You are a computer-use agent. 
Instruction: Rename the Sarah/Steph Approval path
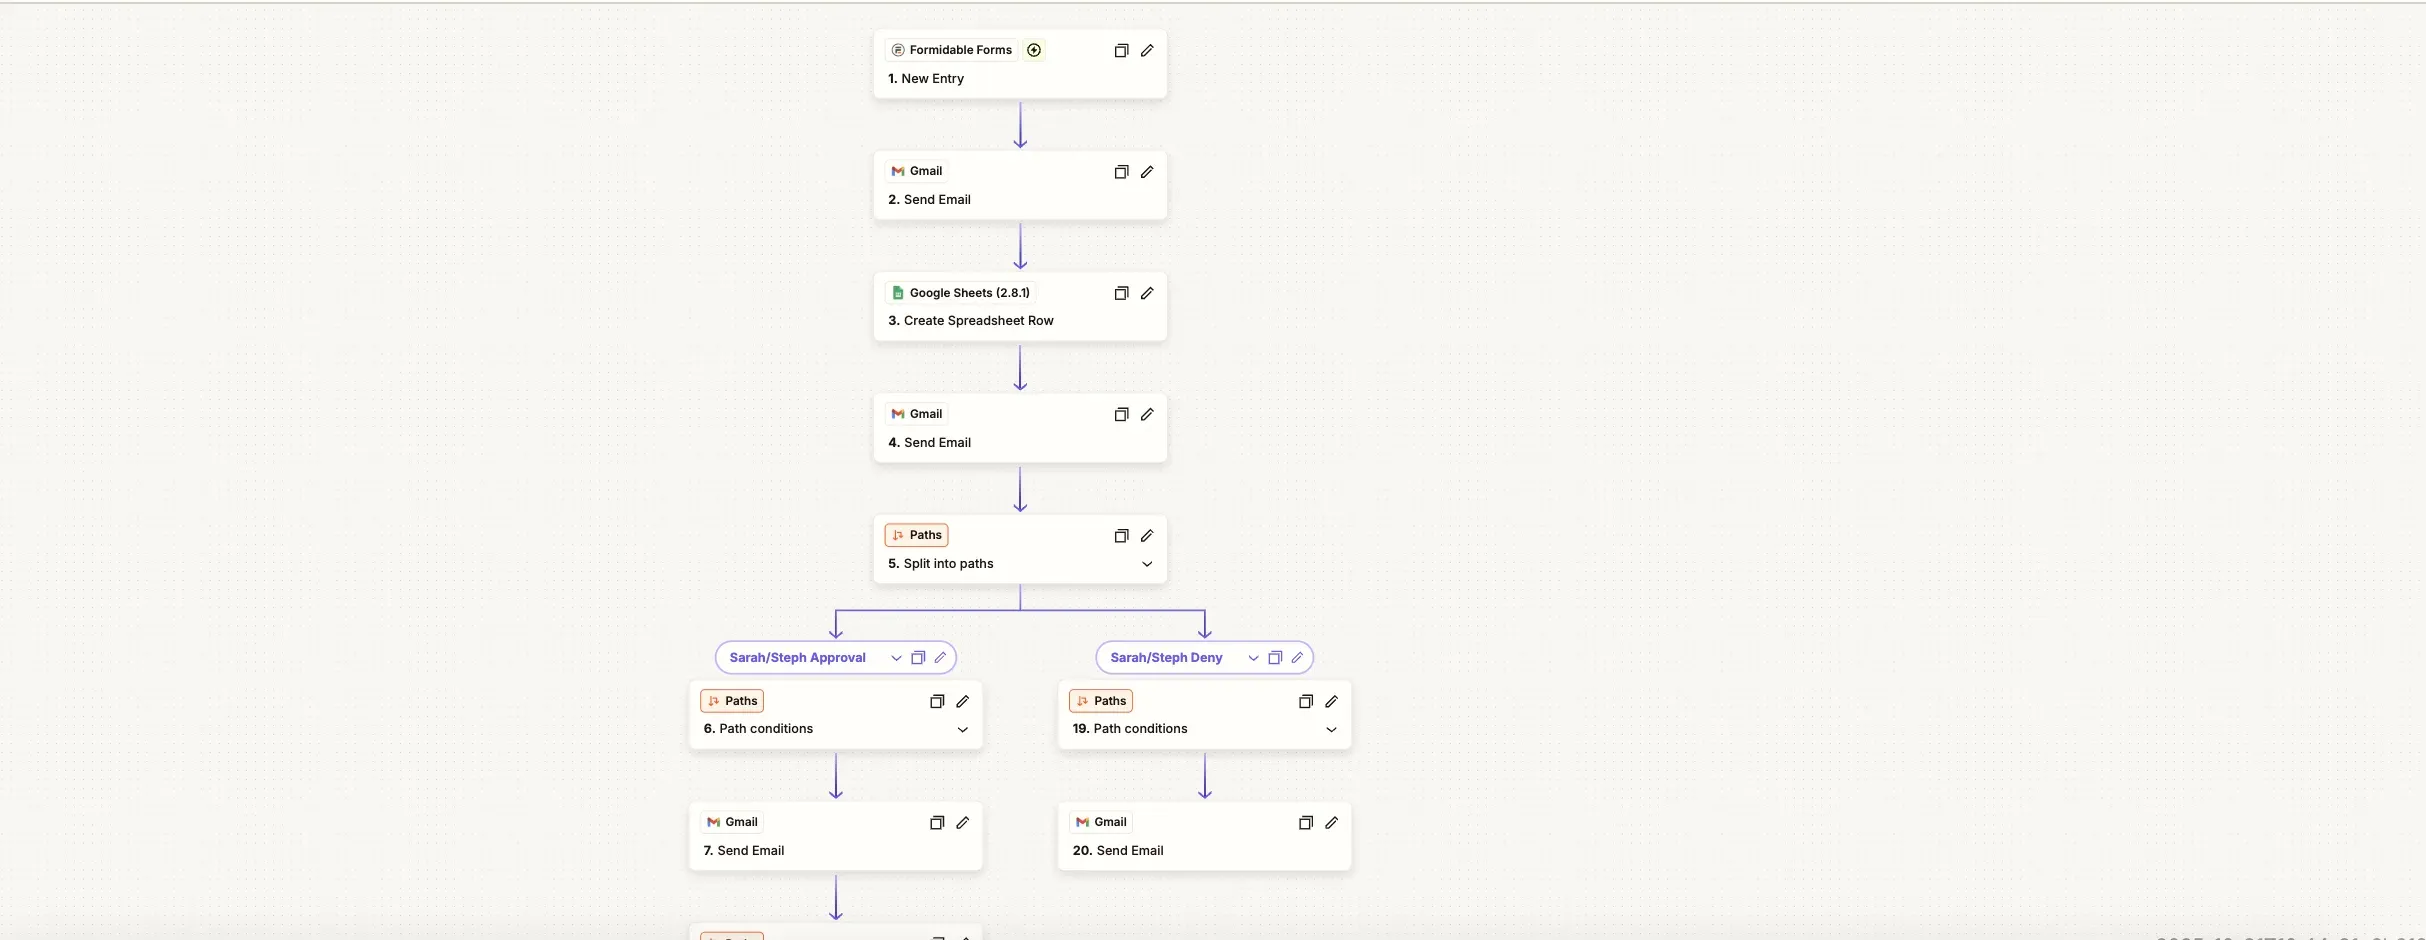coord(940,657)
